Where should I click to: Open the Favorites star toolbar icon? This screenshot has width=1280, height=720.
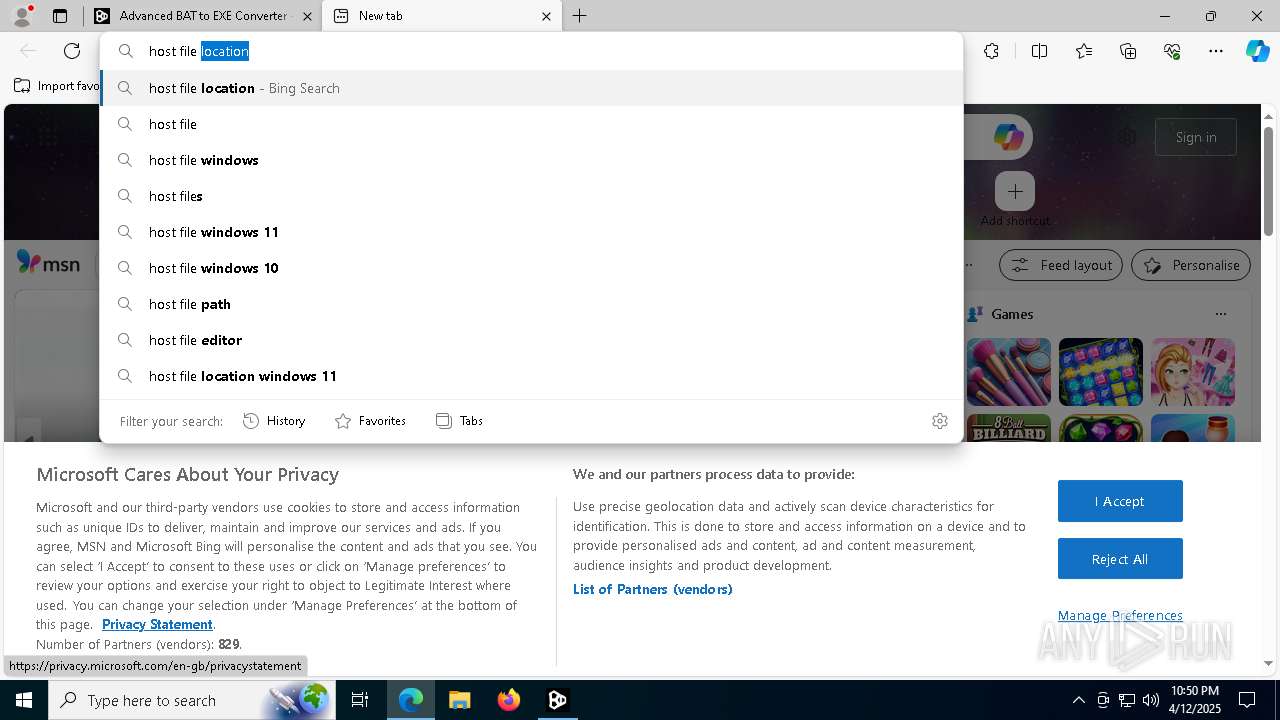pos(1084,51)
